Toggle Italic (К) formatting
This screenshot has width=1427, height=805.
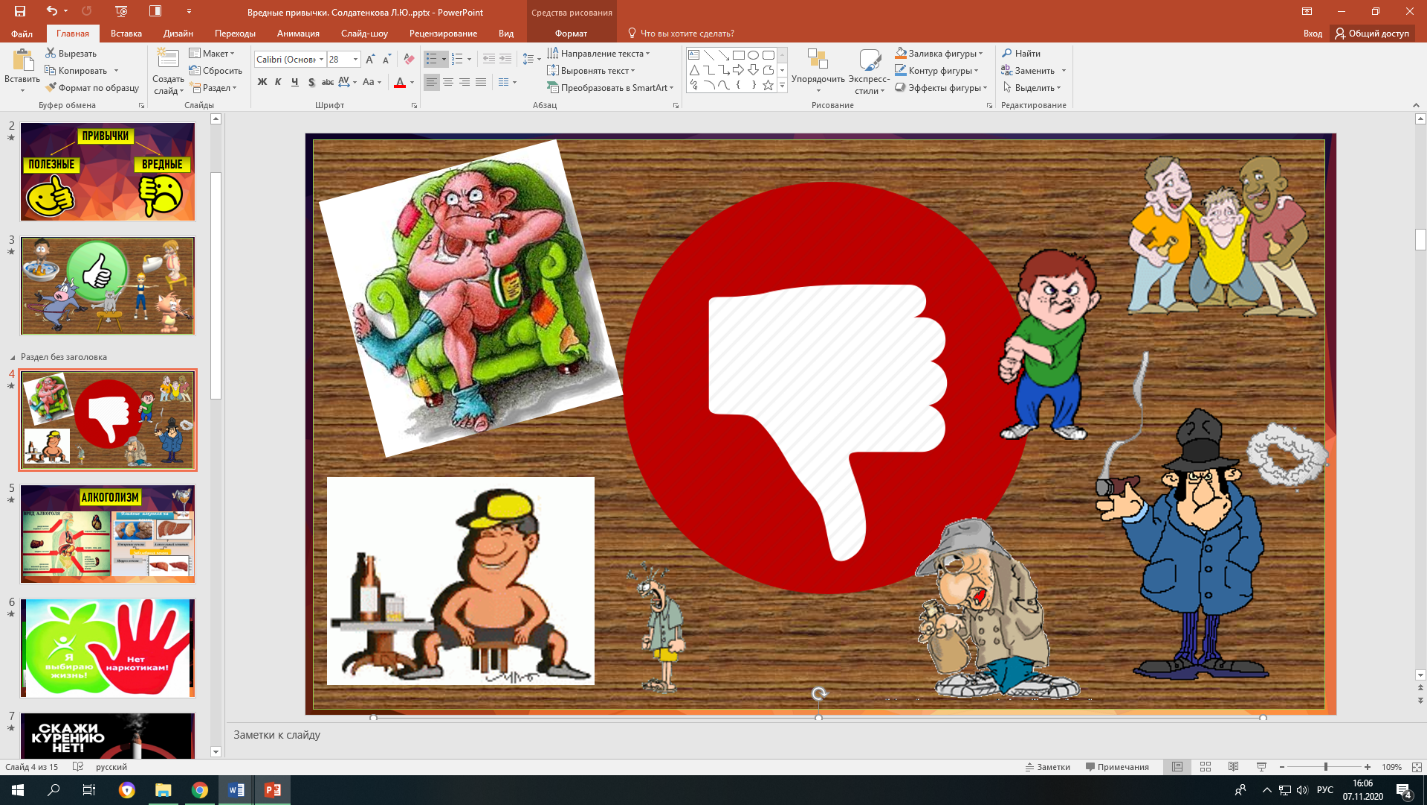point(279,83)
